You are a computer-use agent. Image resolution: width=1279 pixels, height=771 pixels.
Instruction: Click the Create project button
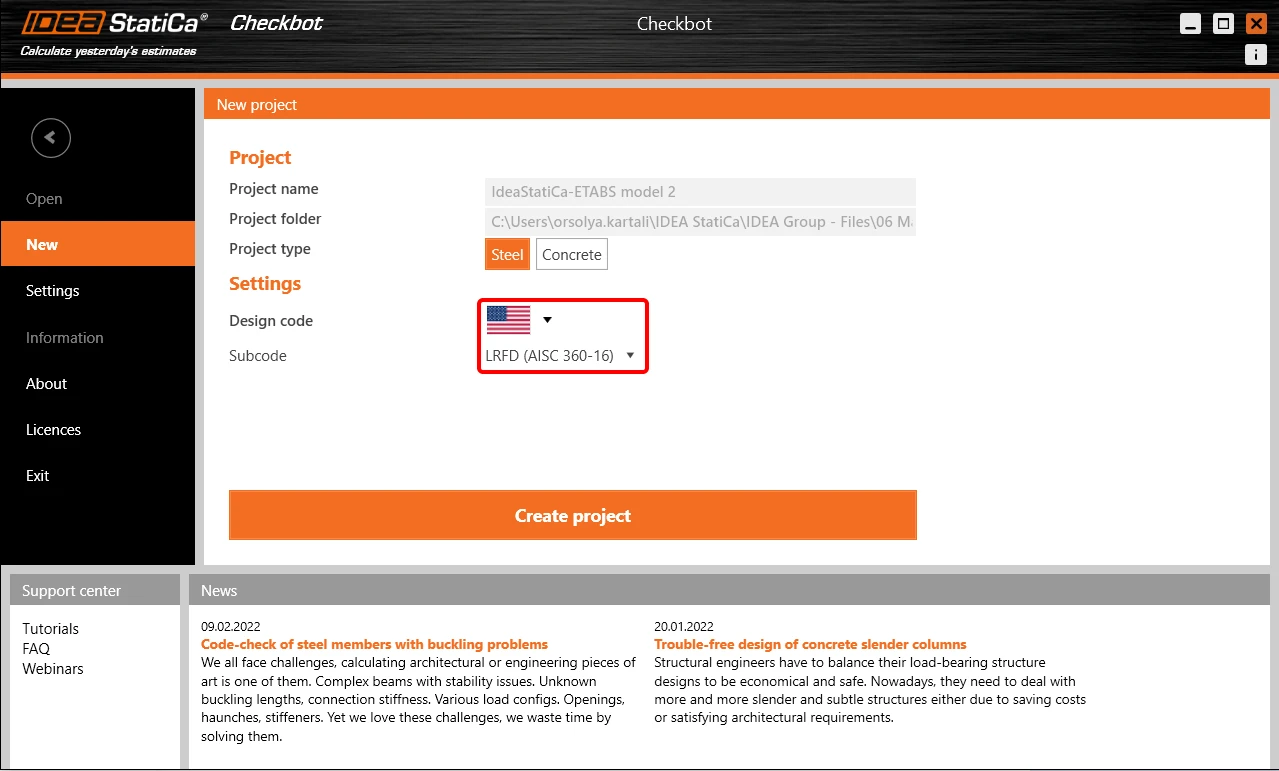coord(573,515)
